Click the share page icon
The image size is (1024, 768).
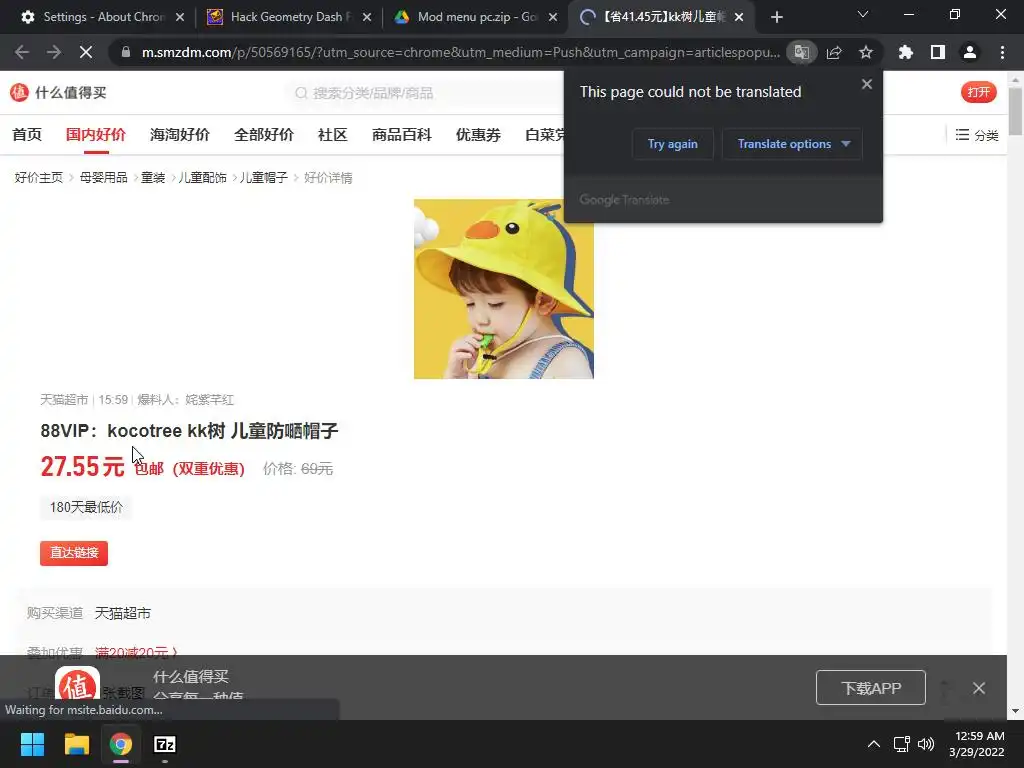click(834, 52)
